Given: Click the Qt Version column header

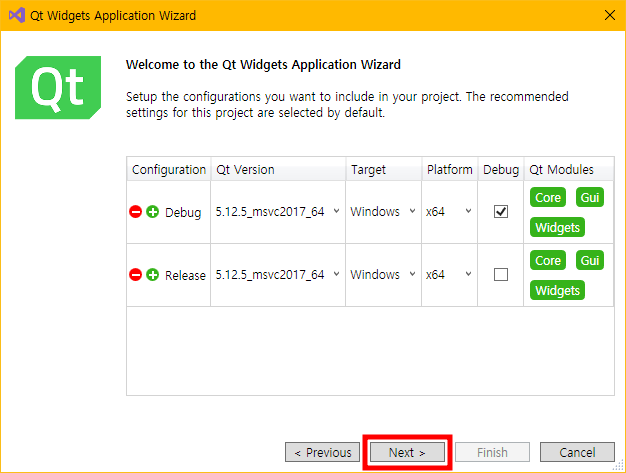Looking at the screenshot, I should [x=278, y=169].
